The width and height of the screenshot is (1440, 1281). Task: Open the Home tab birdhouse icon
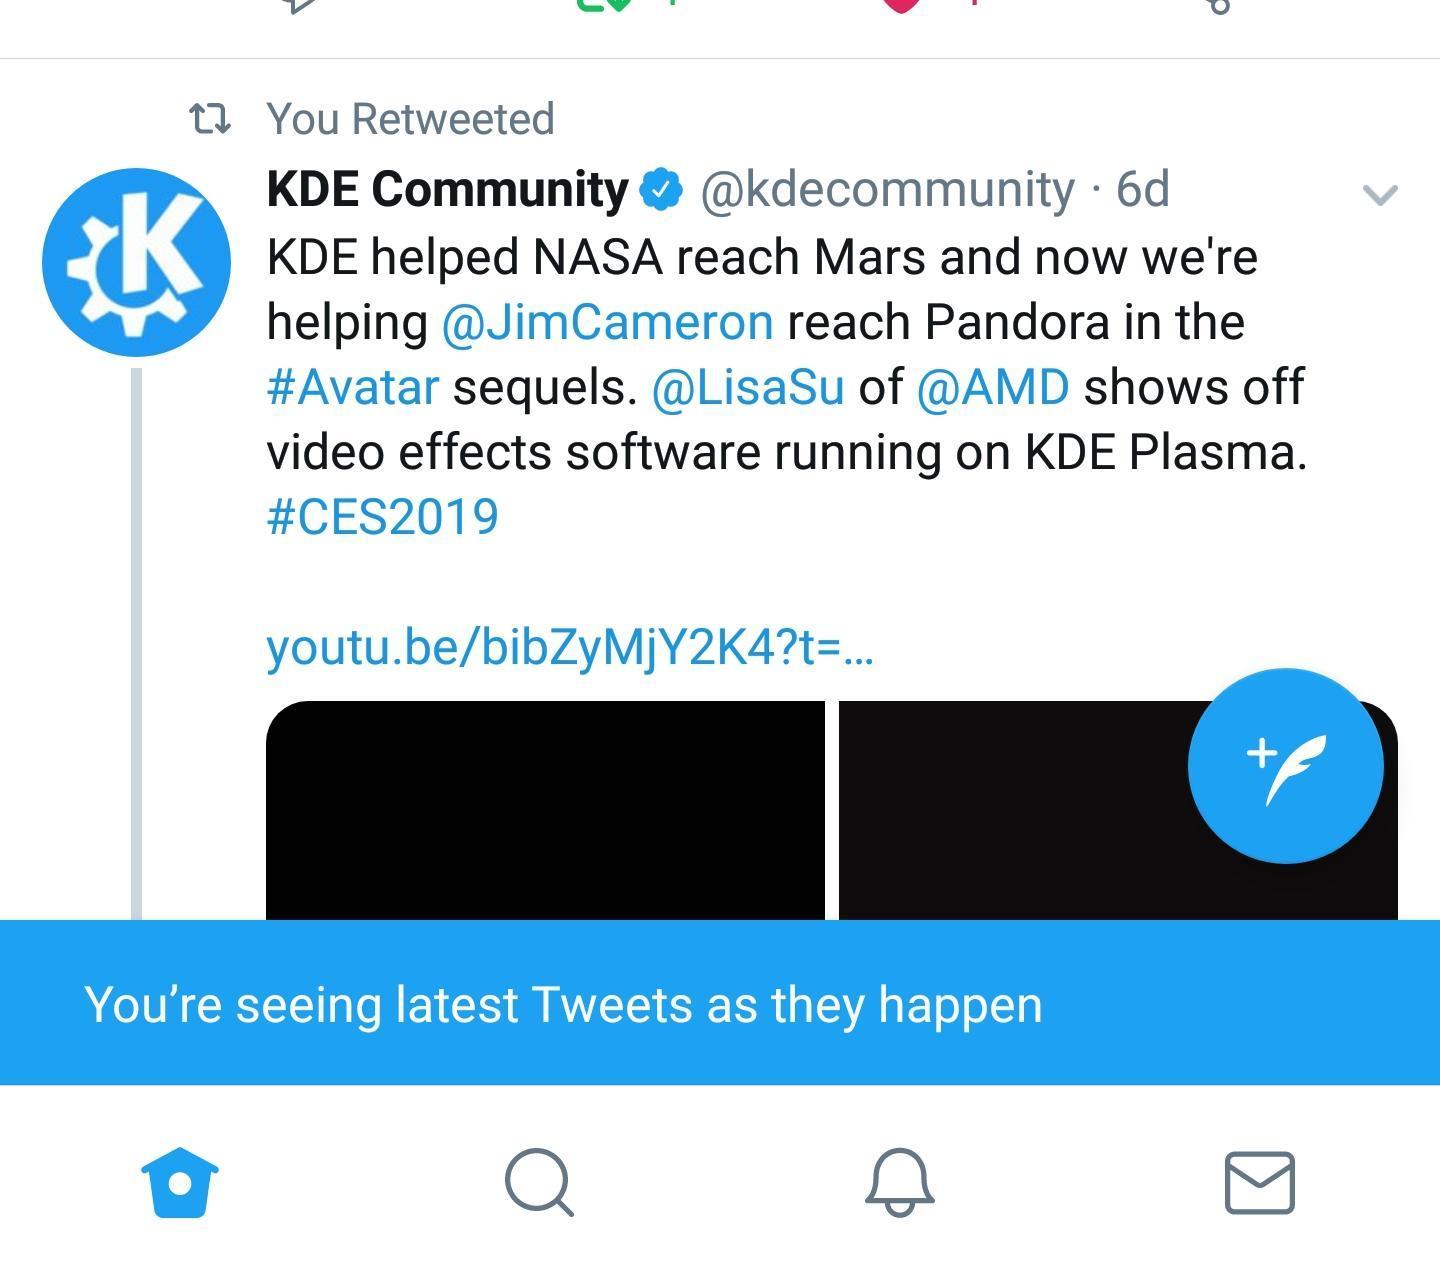pyautogui.click(x=180, y=1182)
